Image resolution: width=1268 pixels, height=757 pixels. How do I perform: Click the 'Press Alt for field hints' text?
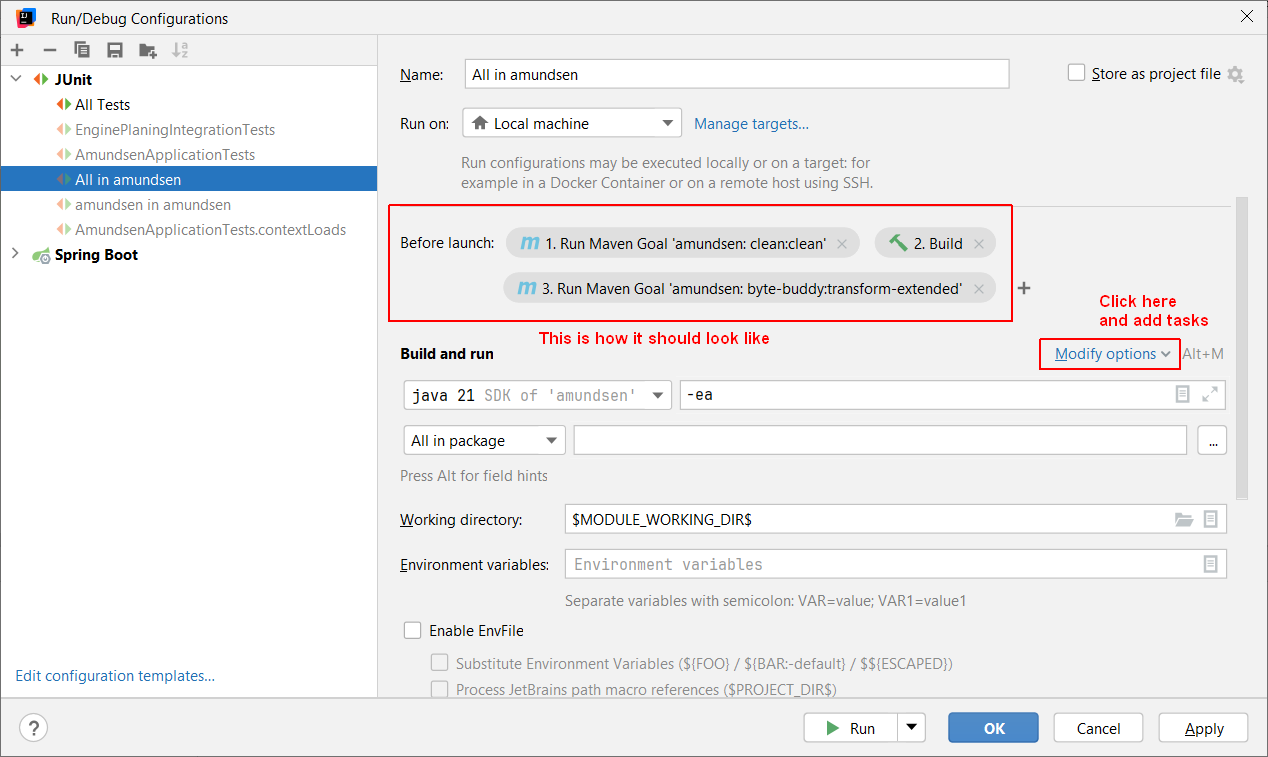(x=474, y=476)
